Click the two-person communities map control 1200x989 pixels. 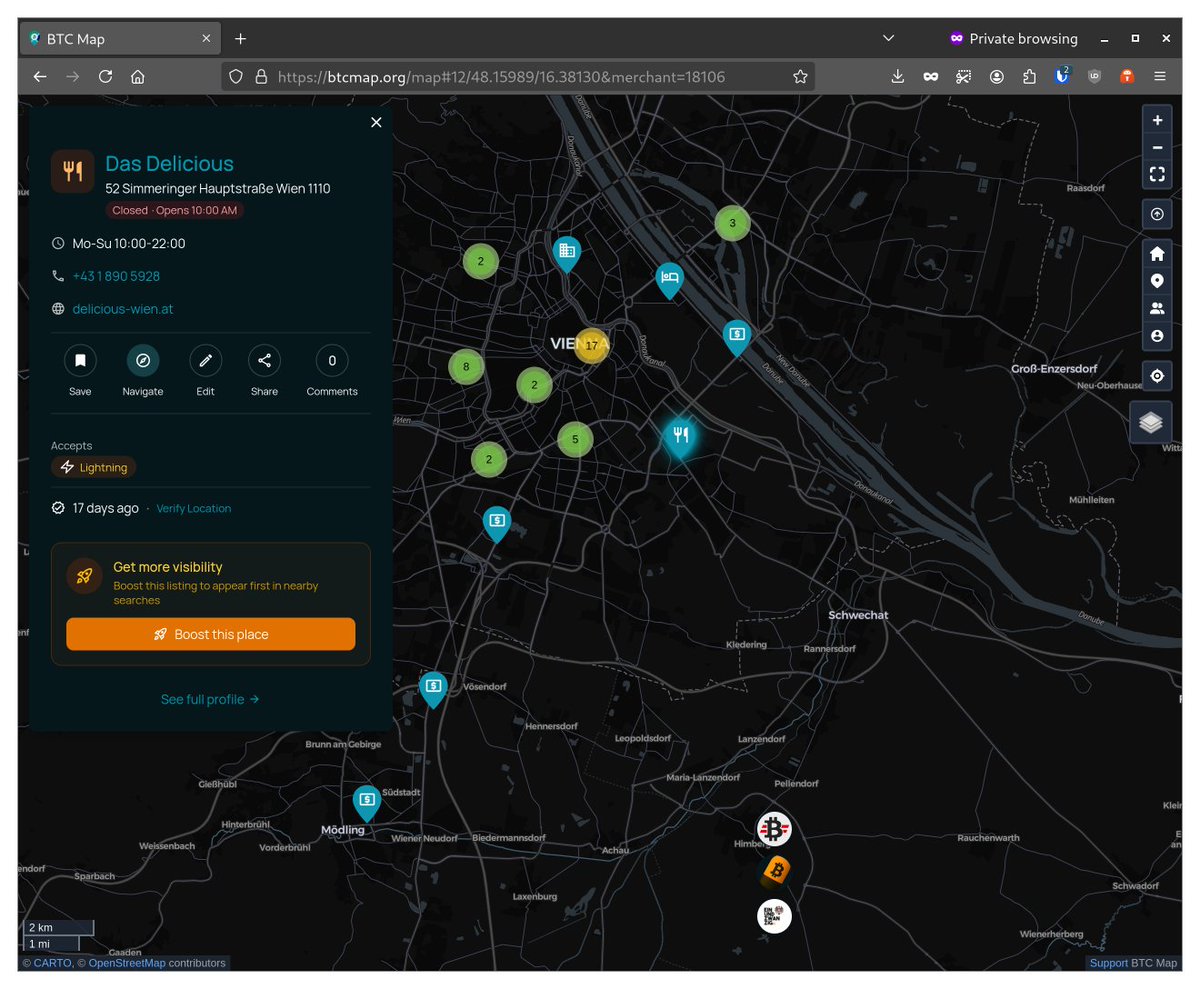point(1157,308)
